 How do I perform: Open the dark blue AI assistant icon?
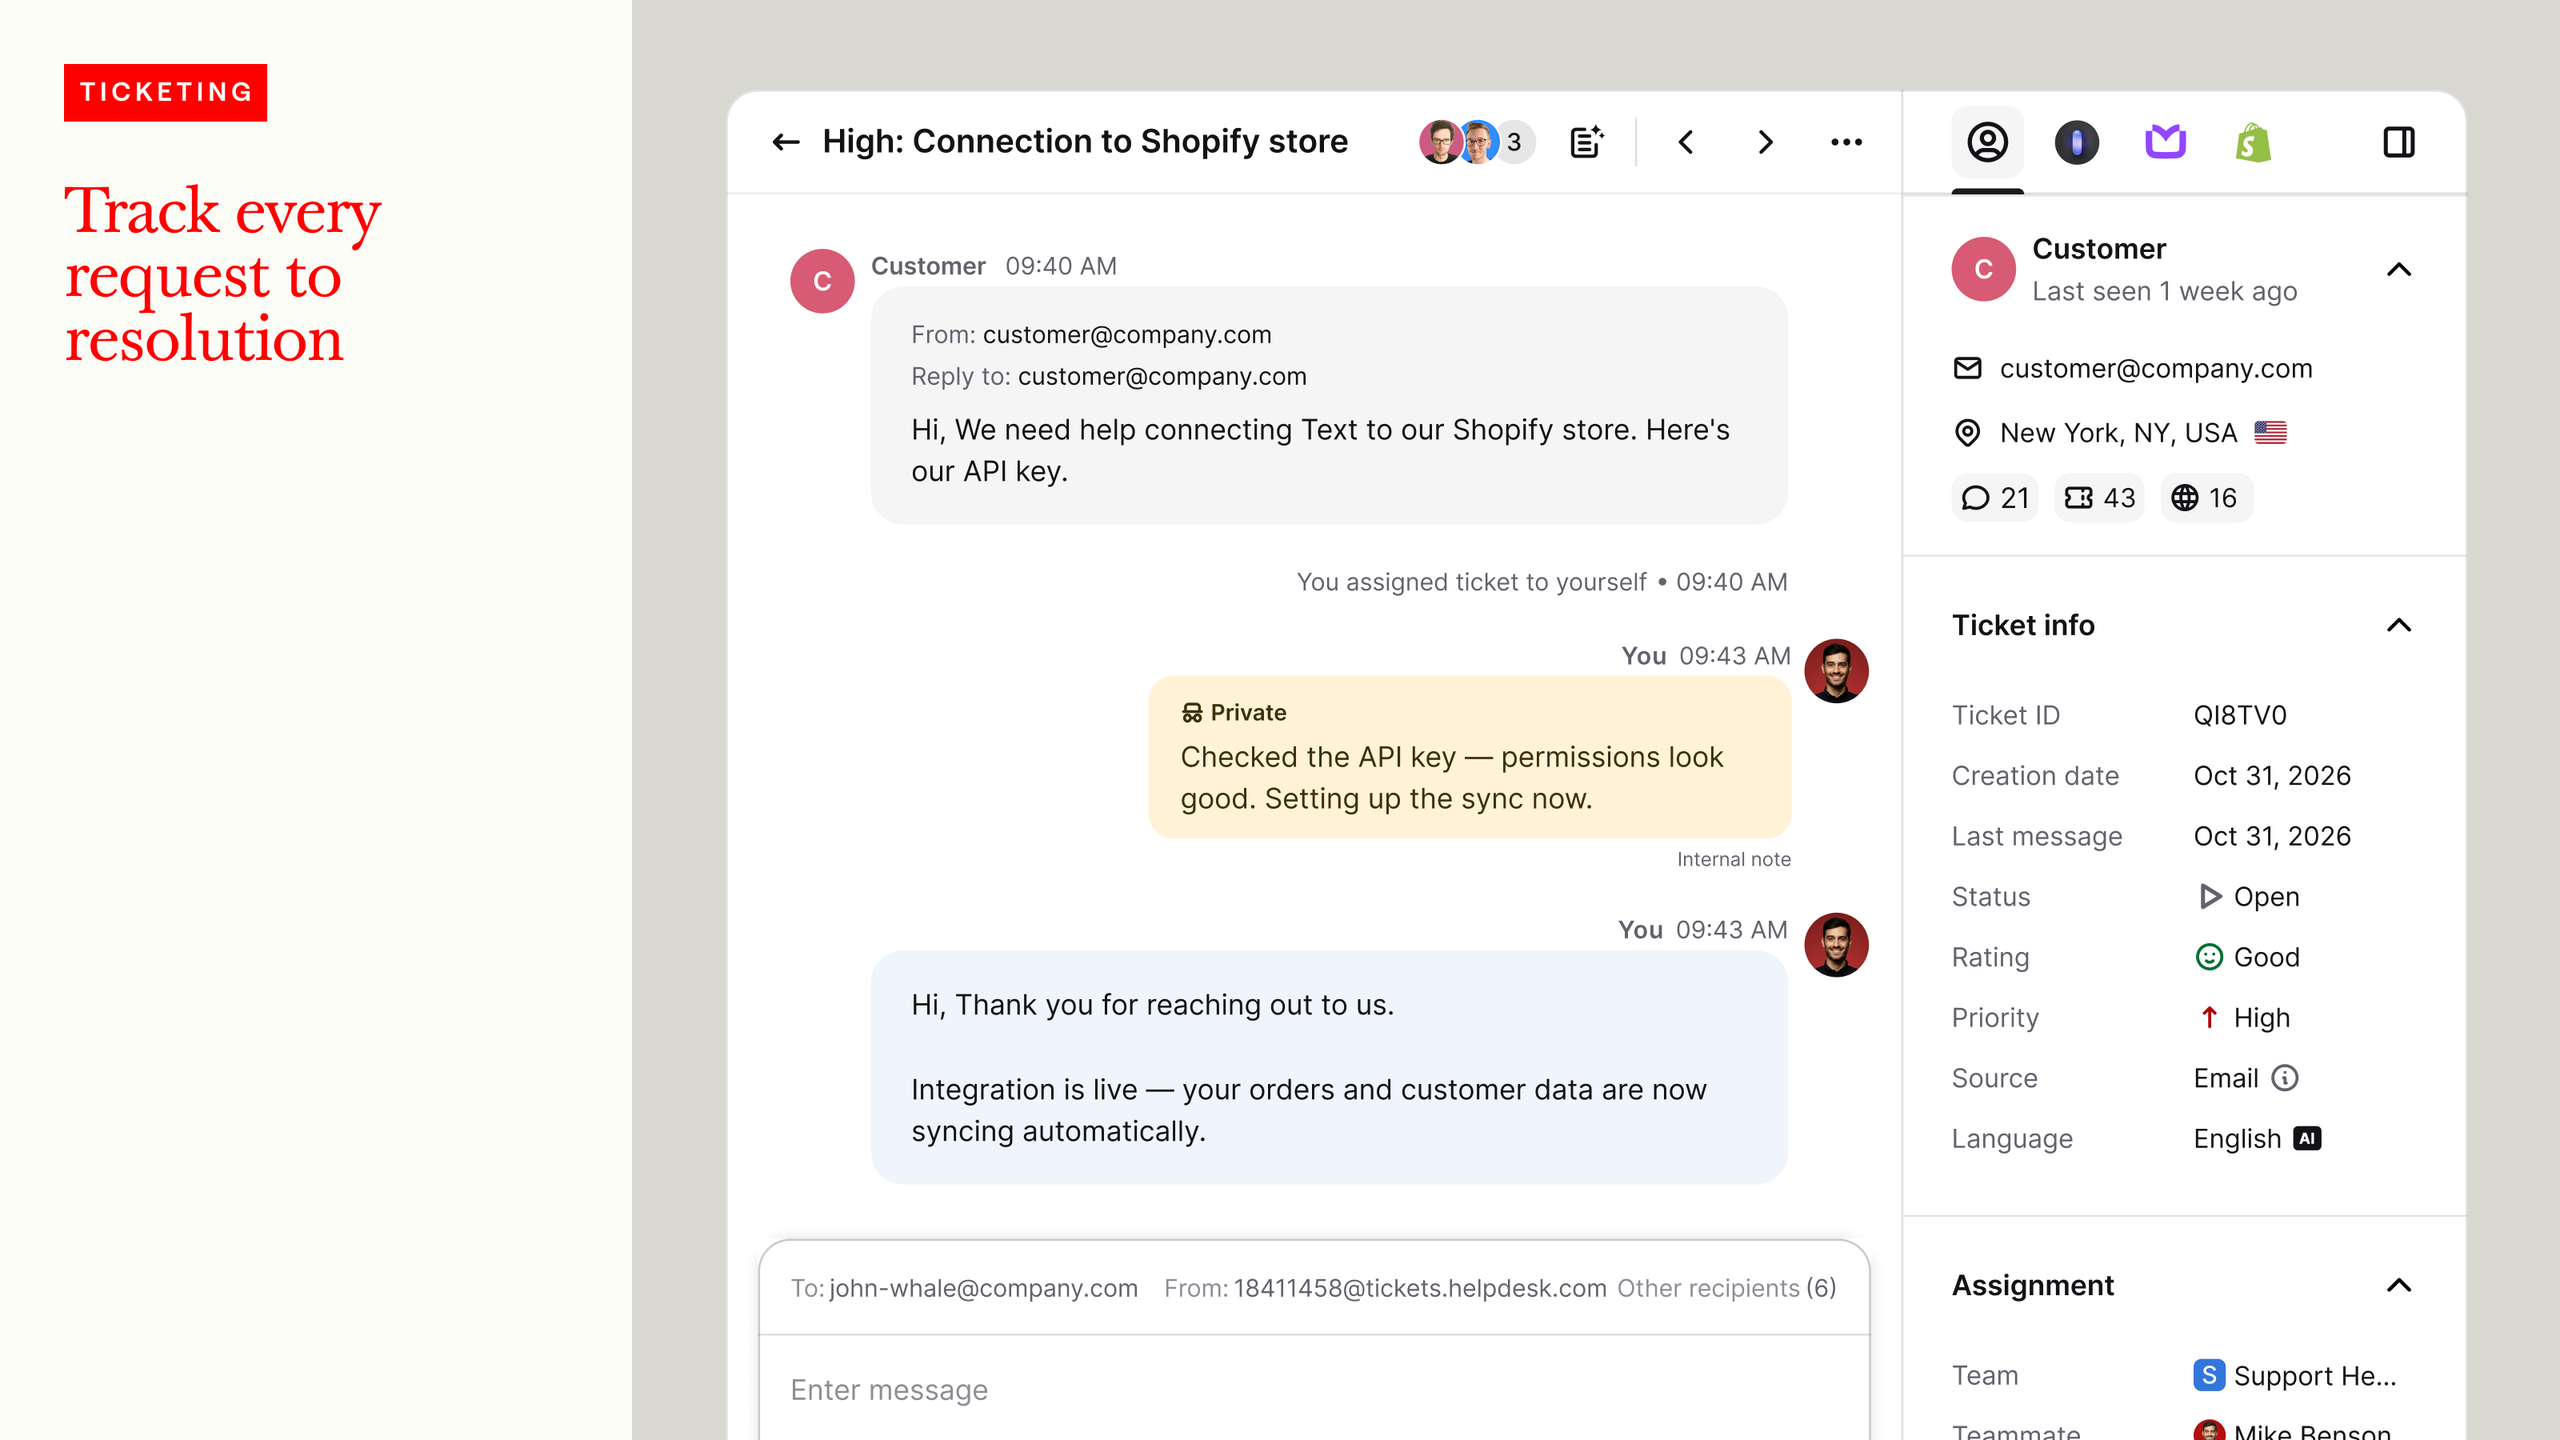[2077, 142]
